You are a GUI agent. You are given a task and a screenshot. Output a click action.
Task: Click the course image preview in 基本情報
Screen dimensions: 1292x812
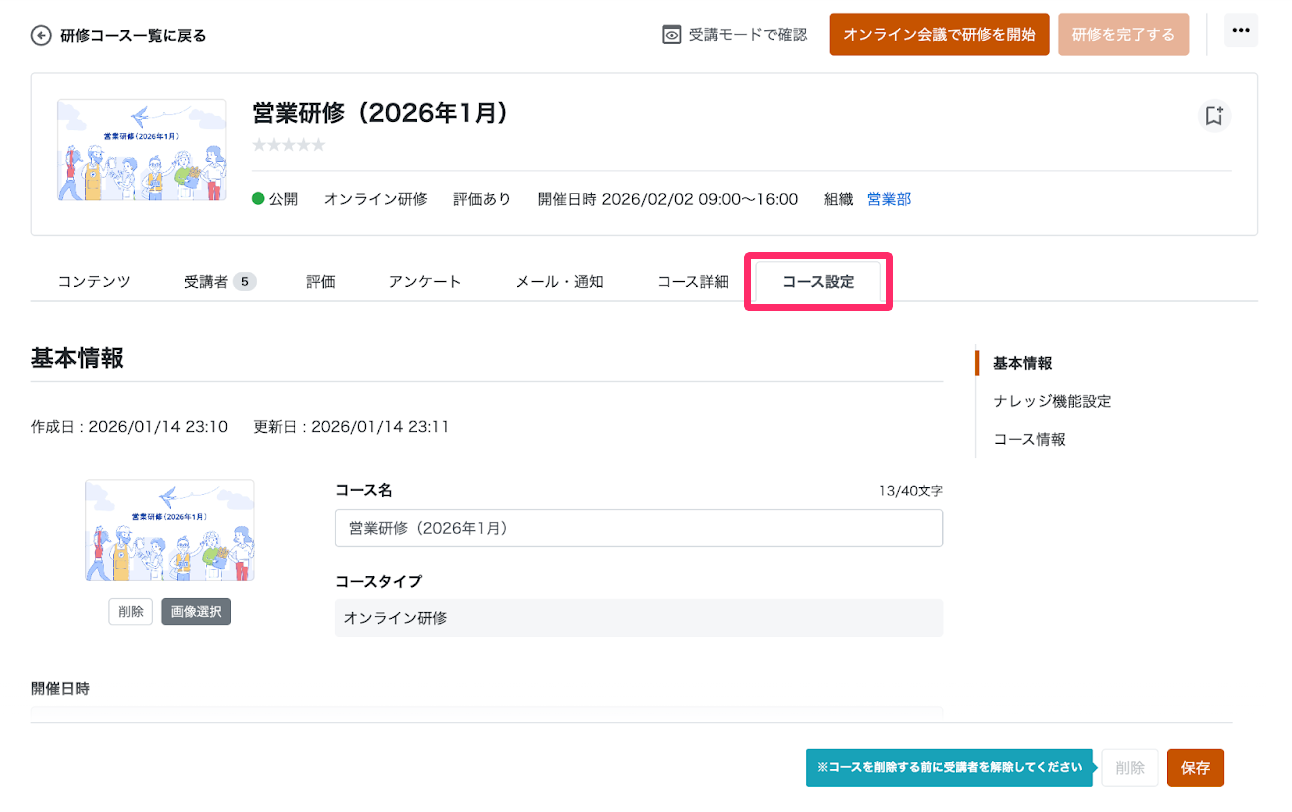pos(169,530)
